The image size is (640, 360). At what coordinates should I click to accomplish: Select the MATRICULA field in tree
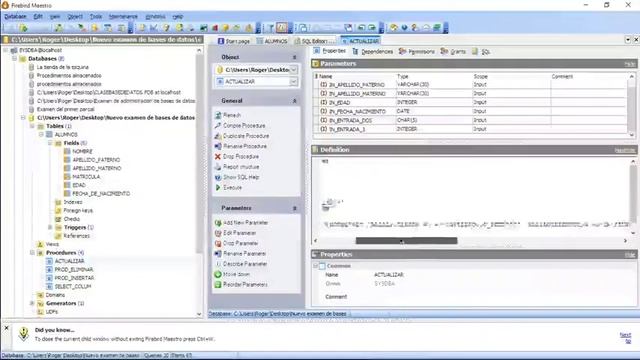click(86, 177)
